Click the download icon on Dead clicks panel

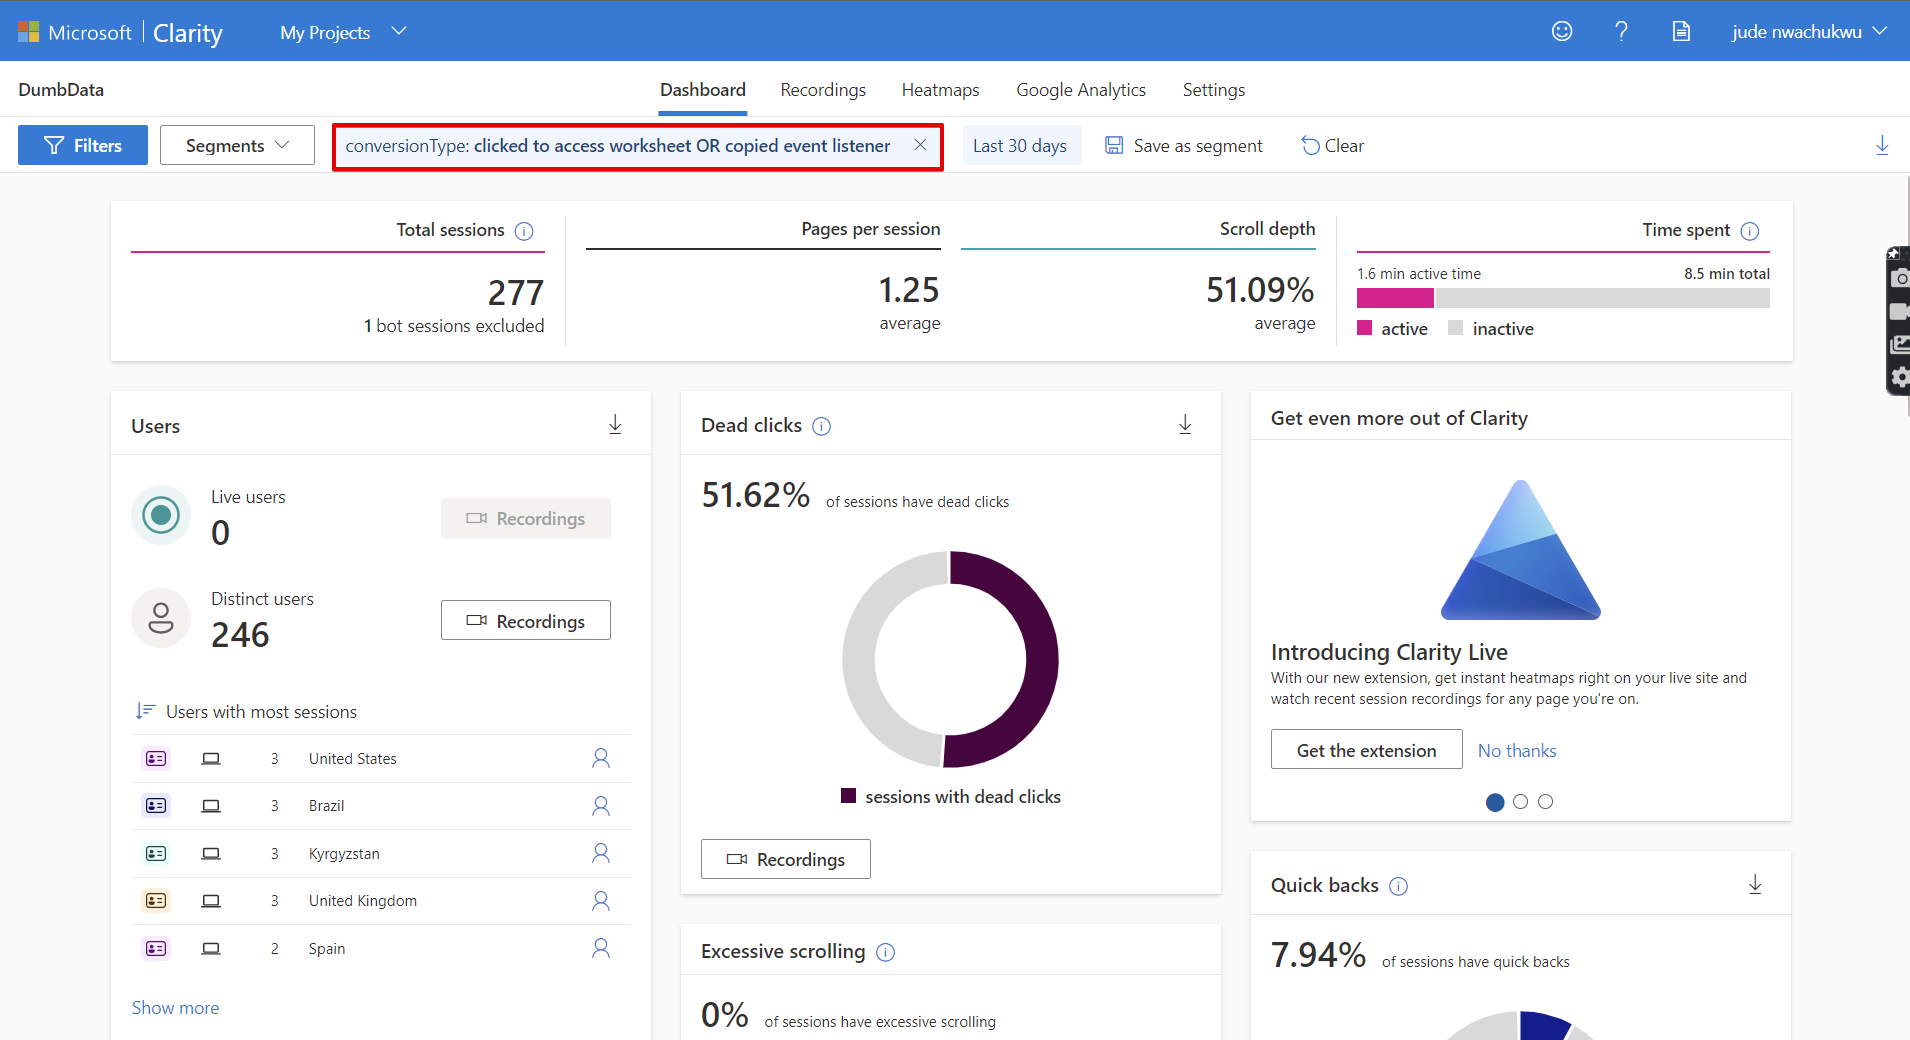click(x=1185, y=424)
